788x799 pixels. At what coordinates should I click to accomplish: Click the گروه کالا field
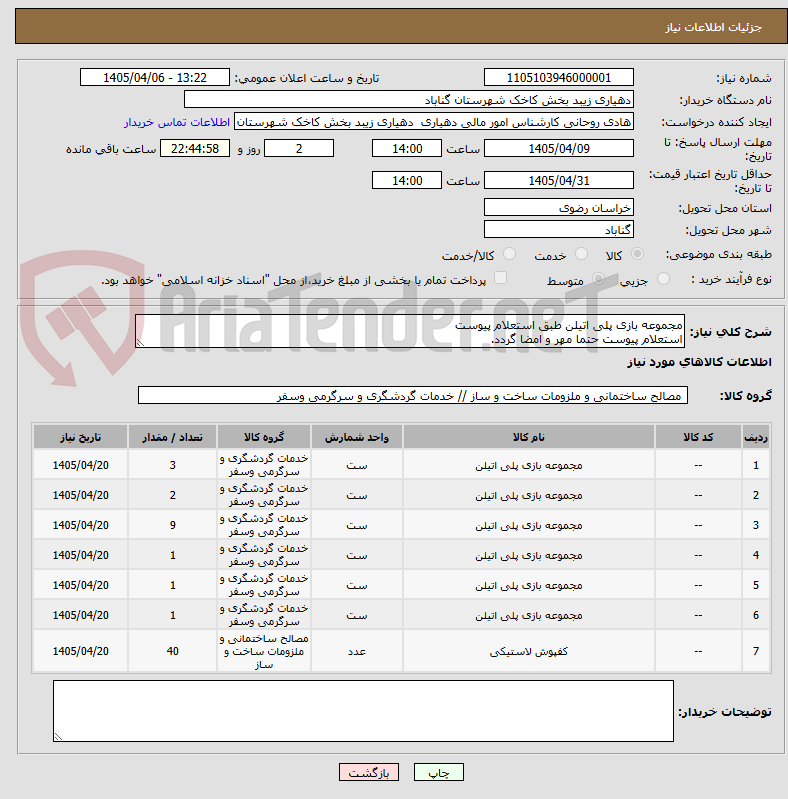[x=413, y=395]
